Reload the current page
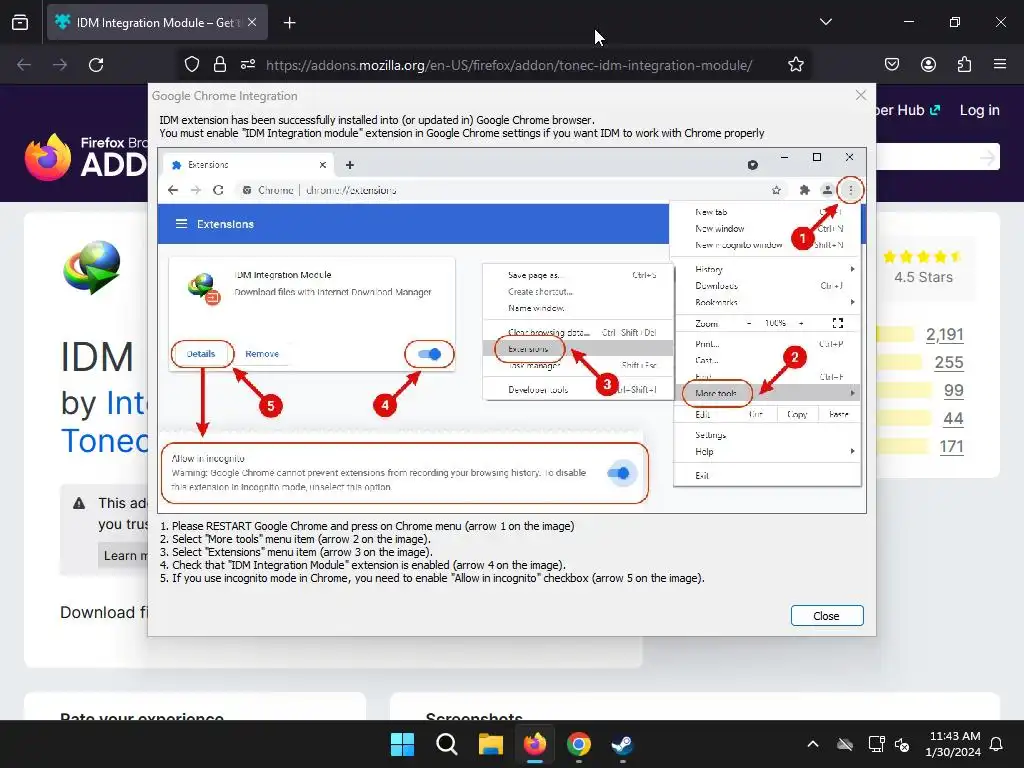1024x768 pixels. pos(96,65)
